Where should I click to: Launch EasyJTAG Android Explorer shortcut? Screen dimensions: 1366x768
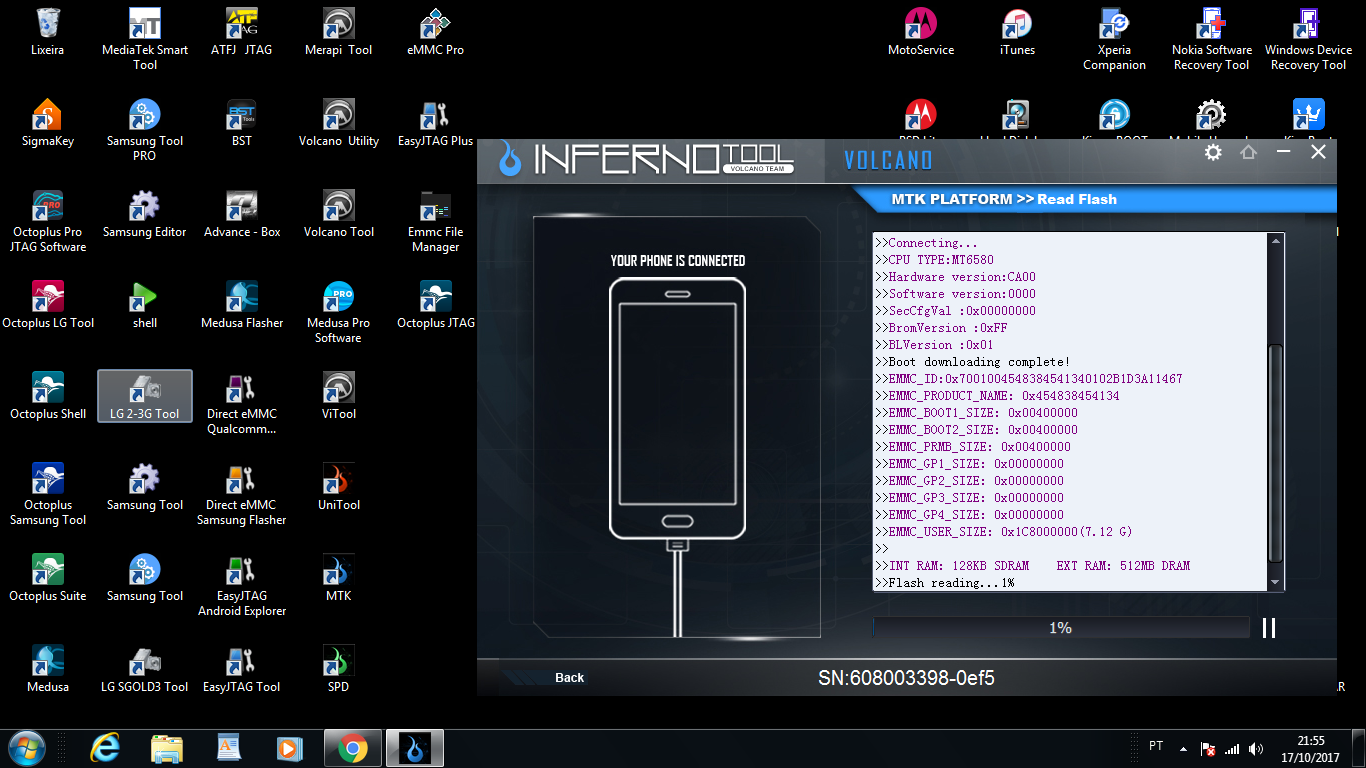[x=241, y=585]
